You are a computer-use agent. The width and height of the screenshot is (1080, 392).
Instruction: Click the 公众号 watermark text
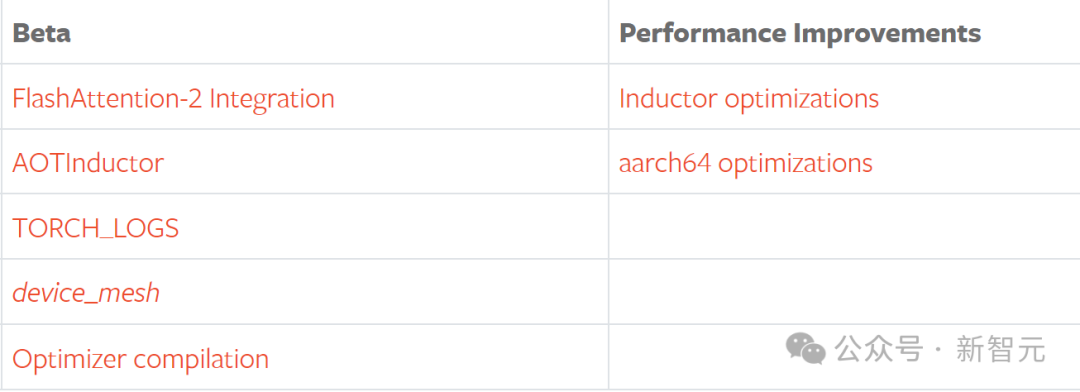878,349
